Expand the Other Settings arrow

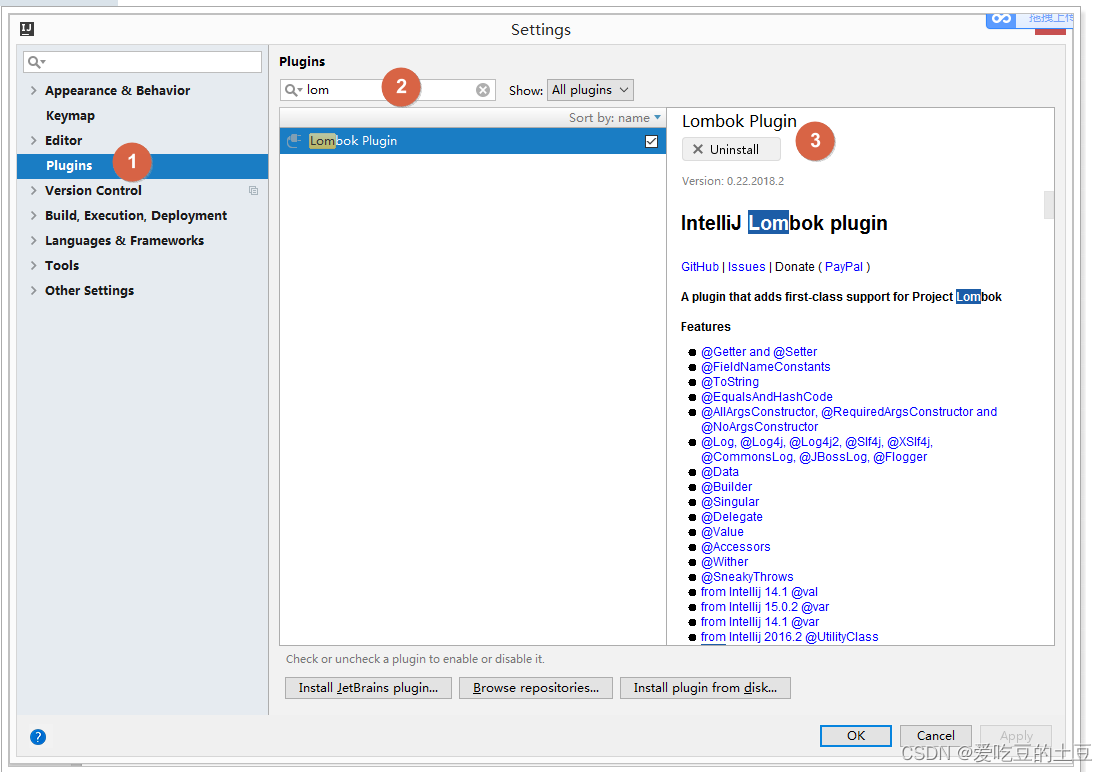(33, 290)
